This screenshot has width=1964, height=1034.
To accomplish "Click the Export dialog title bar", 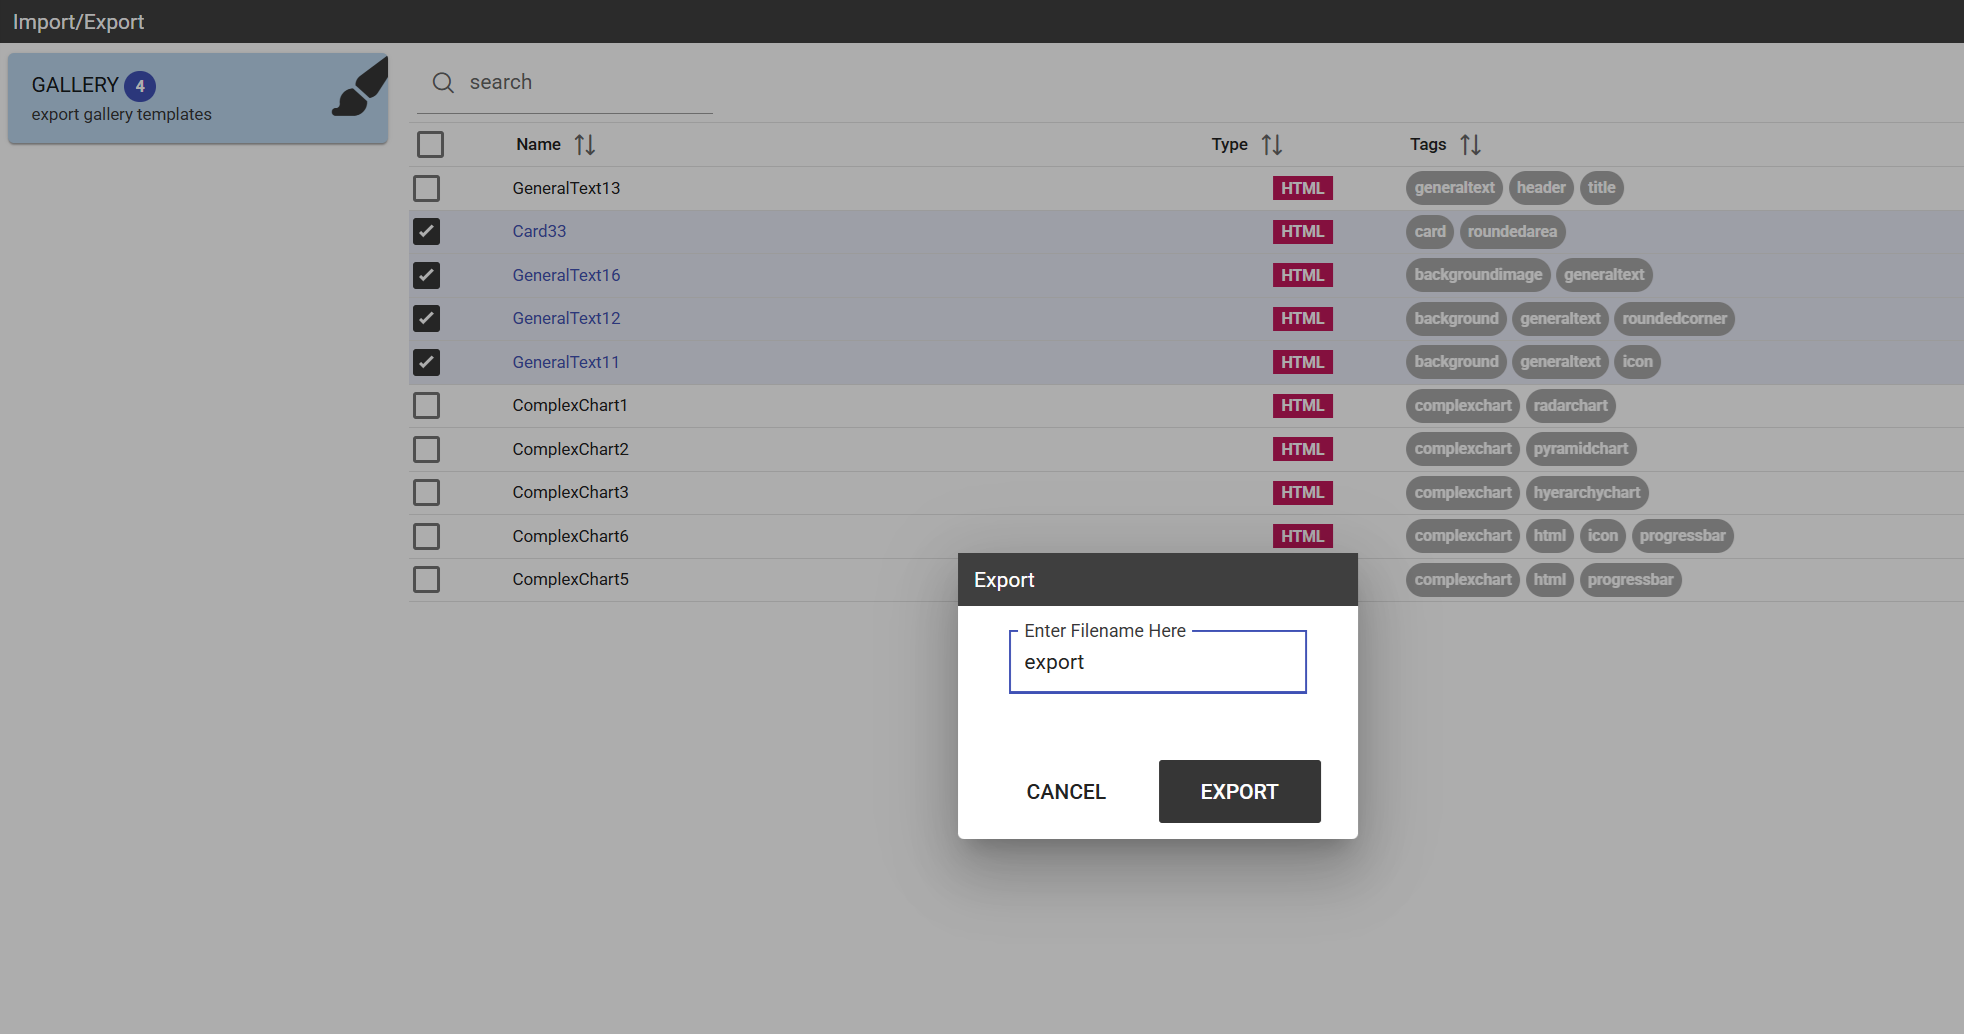I will click(x=1157, y=580).
